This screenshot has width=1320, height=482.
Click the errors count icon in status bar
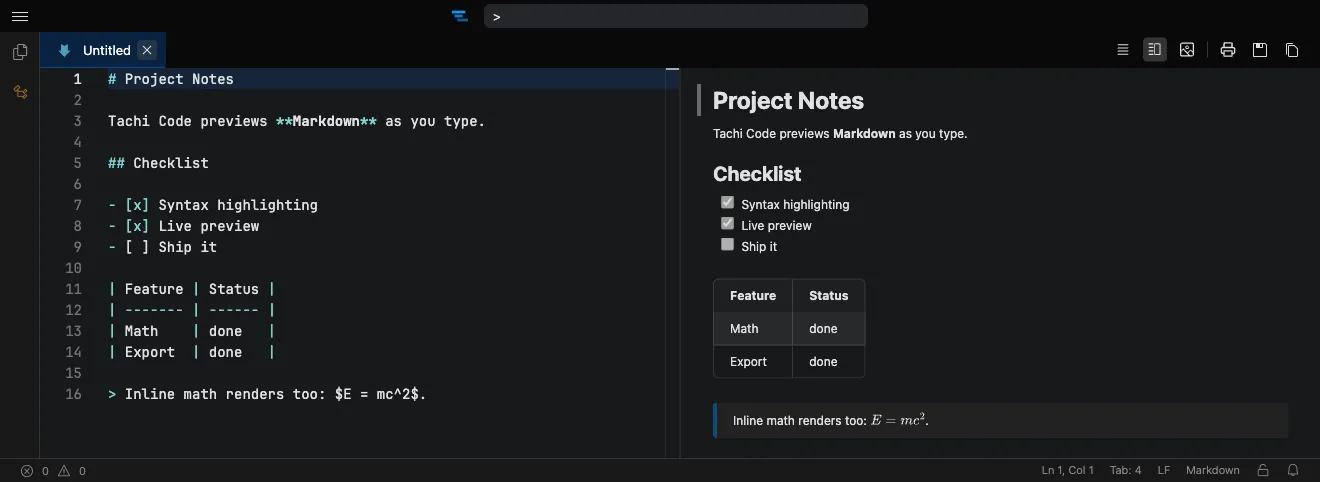point(27,470)
